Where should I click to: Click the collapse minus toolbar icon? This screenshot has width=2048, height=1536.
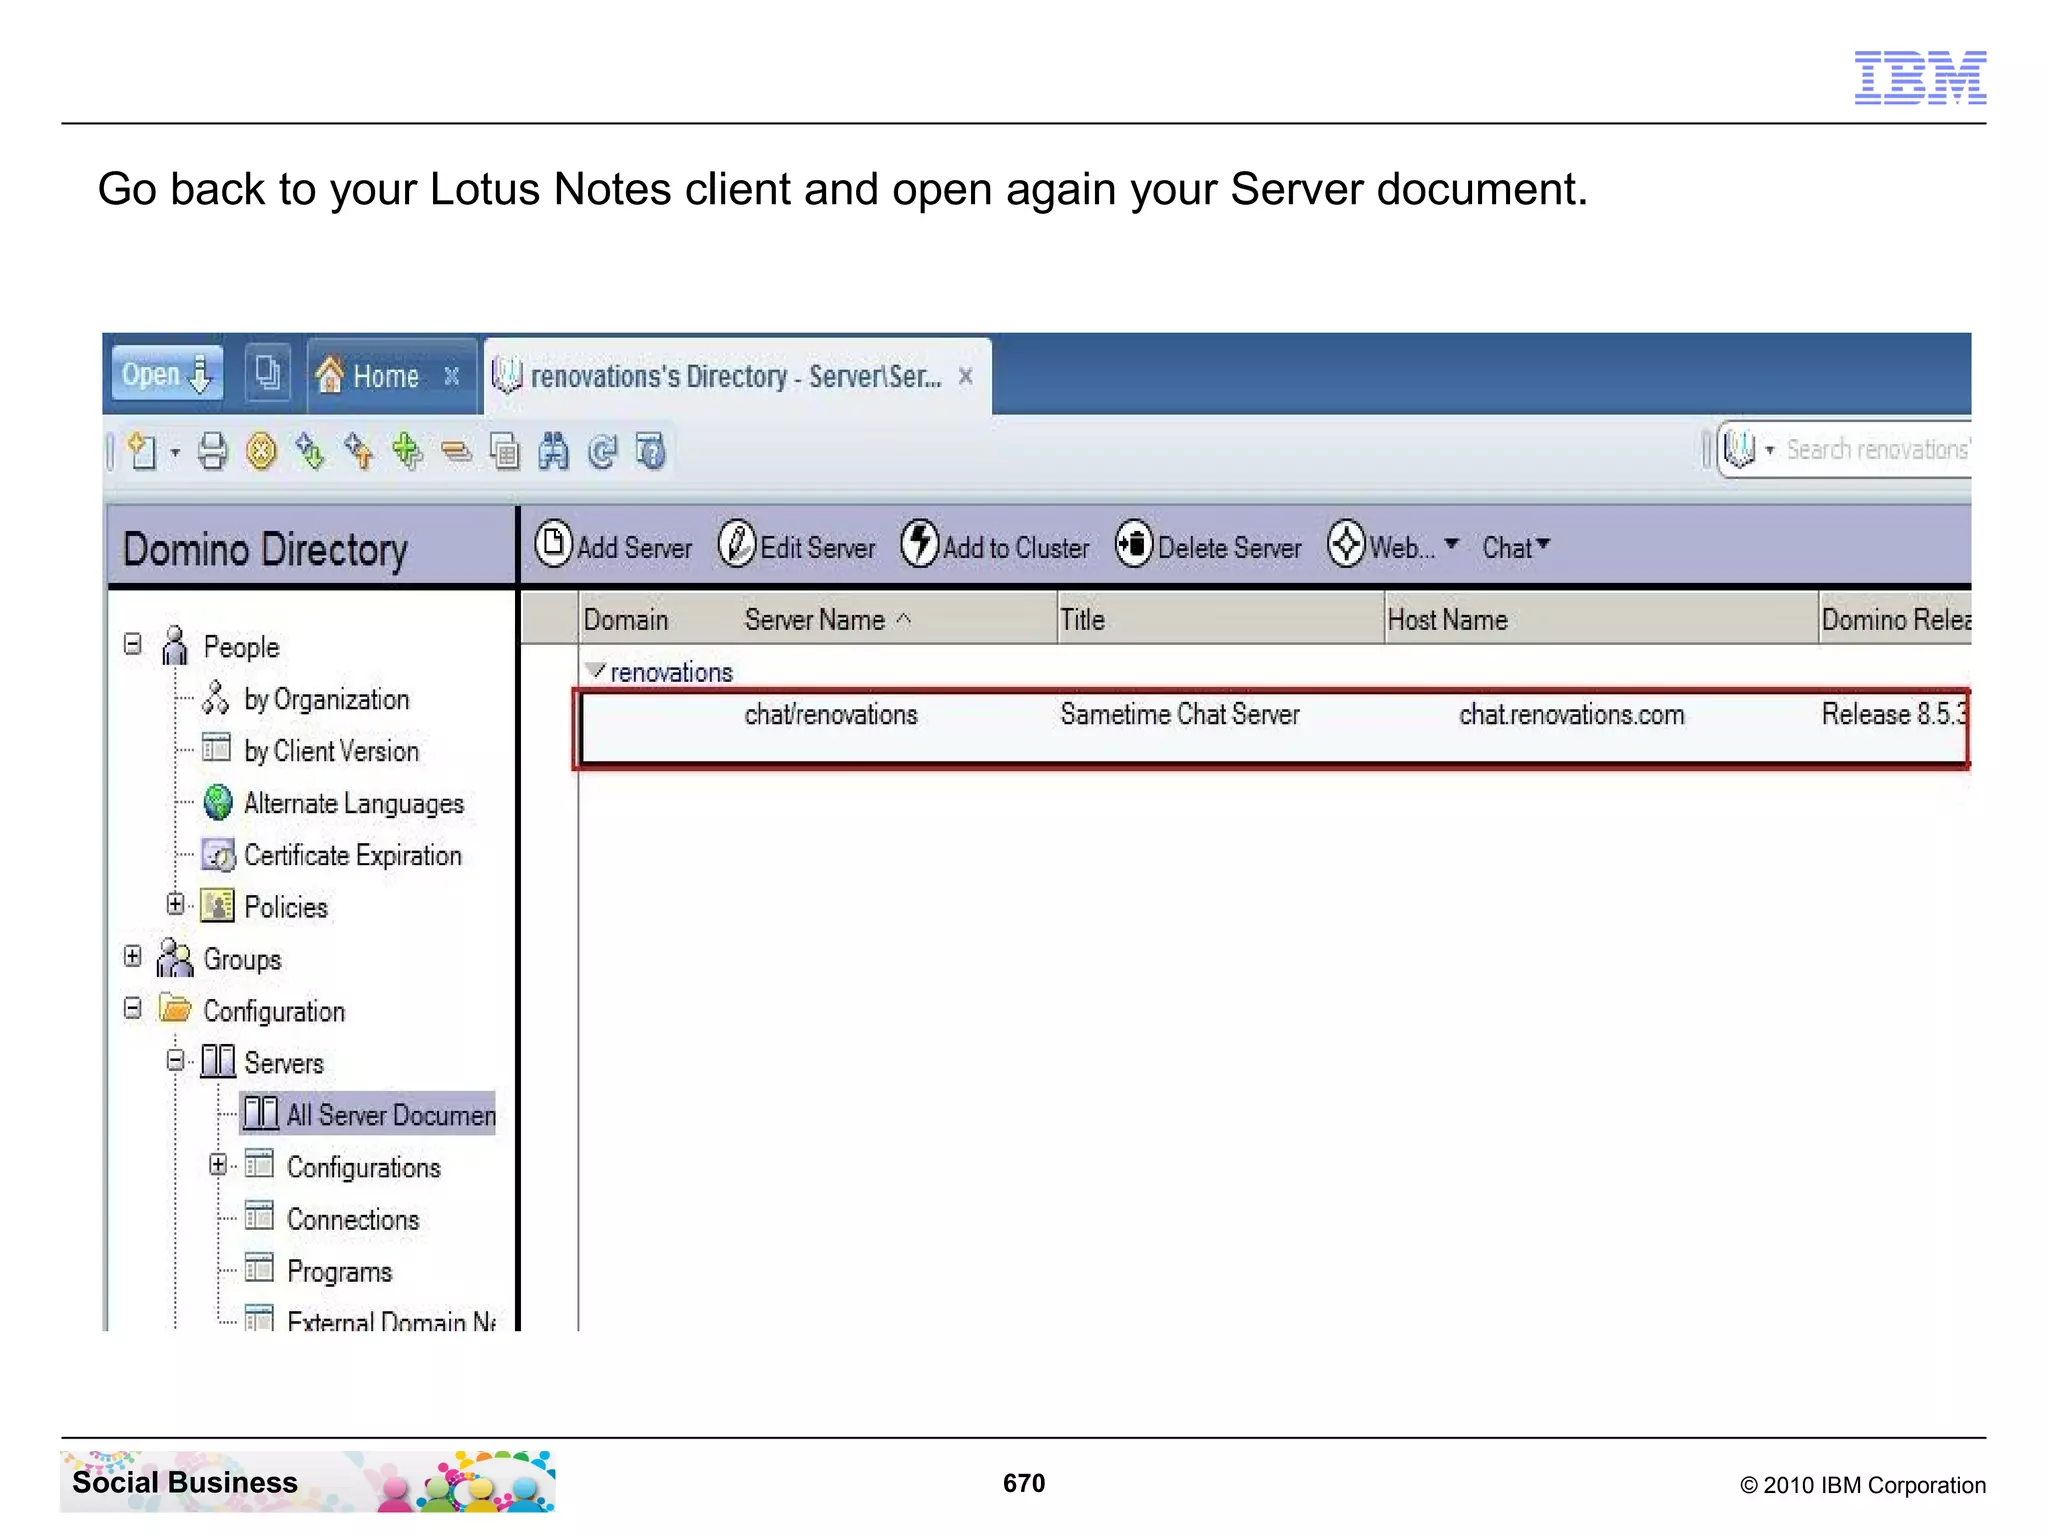[x=456, y=452]
